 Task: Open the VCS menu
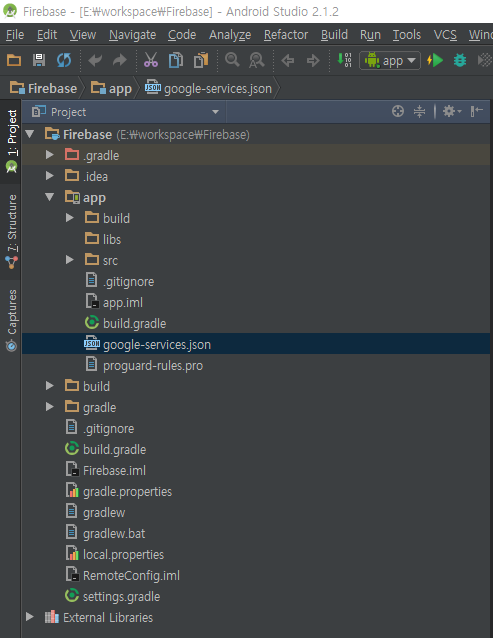pos(445,35)
